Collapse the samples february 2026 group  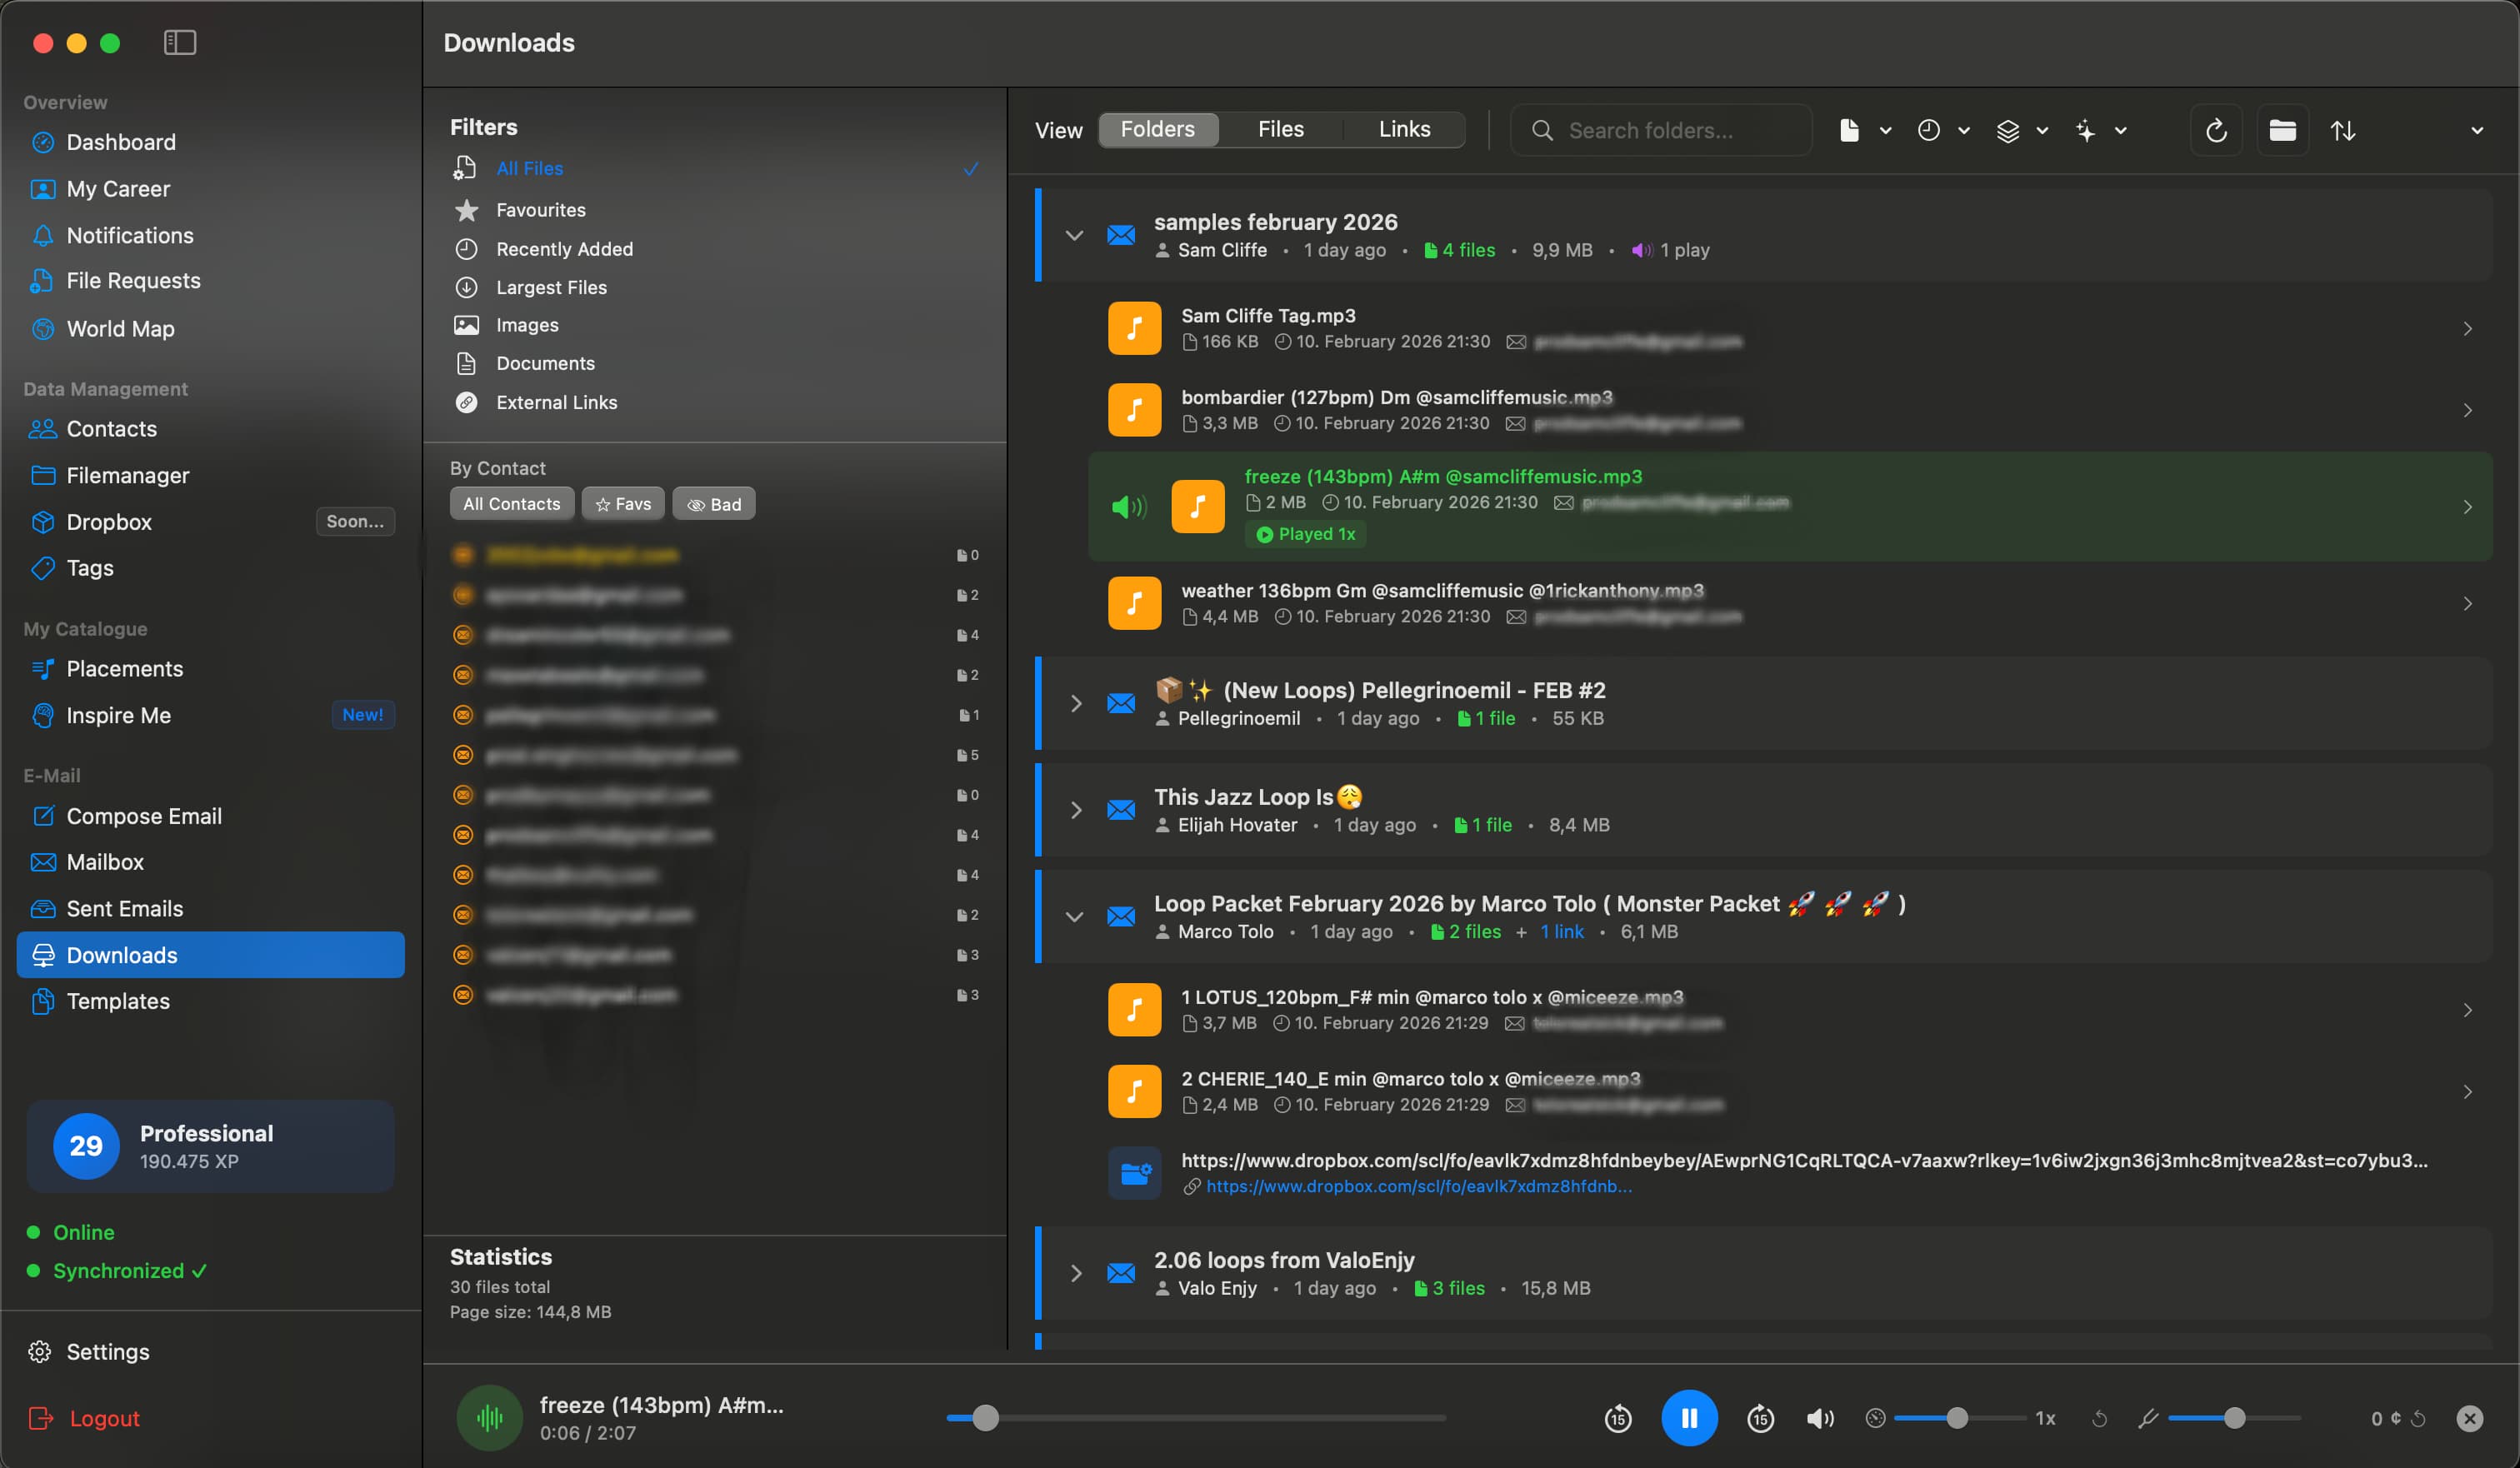click(x=1075, y=235)
